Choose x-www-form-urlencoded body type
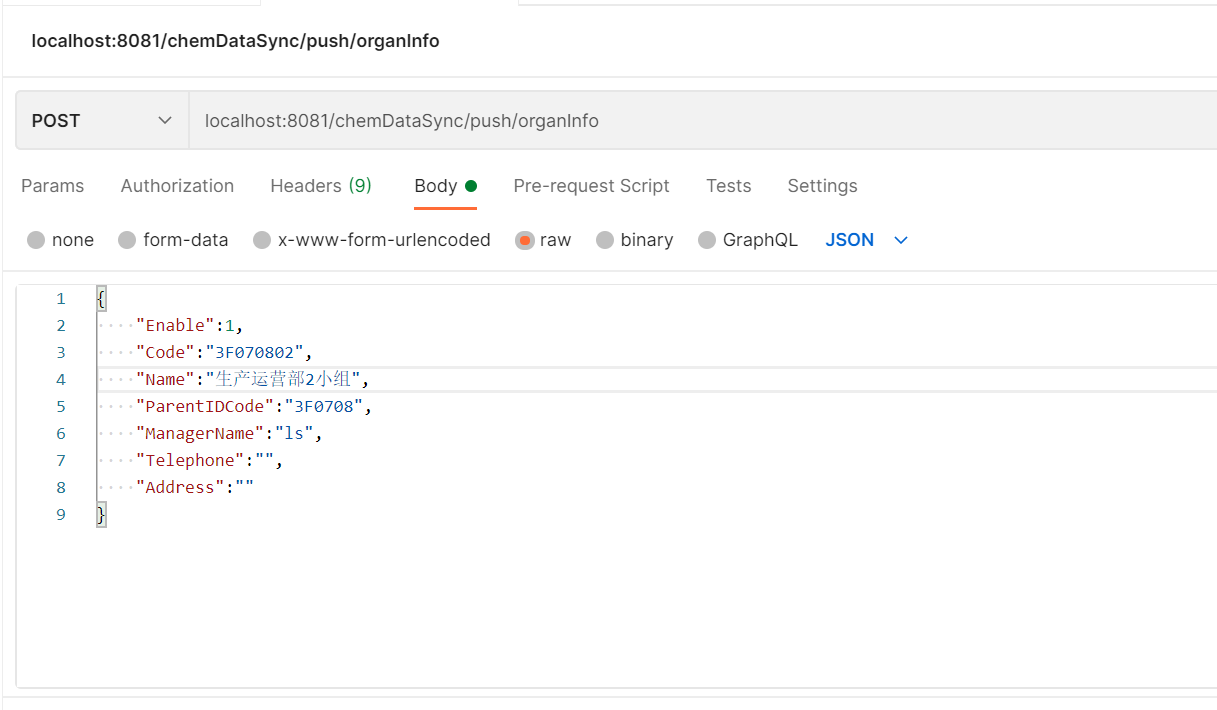Screen dimensions: 1217x710 [371, 239]
